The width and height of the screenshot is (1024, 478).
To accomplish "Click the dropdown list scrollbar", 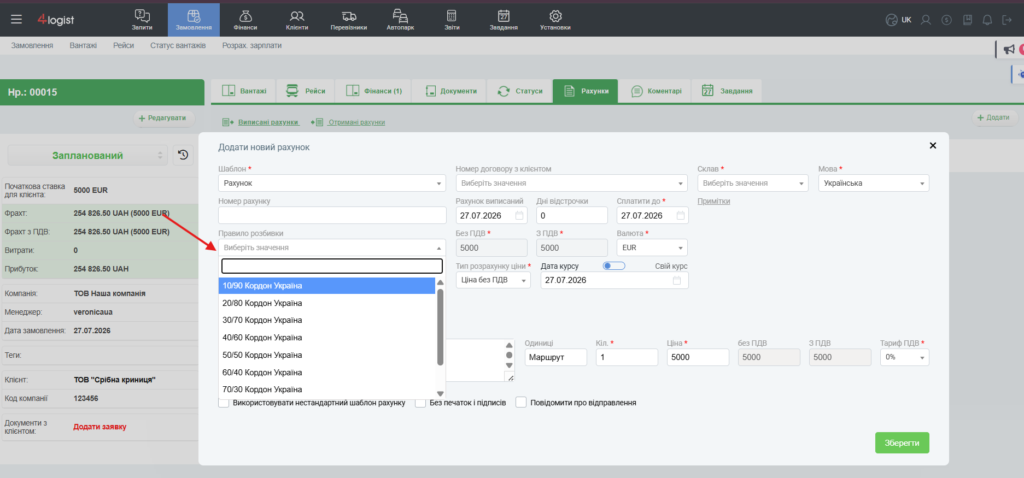I will [x=440, y=327].
